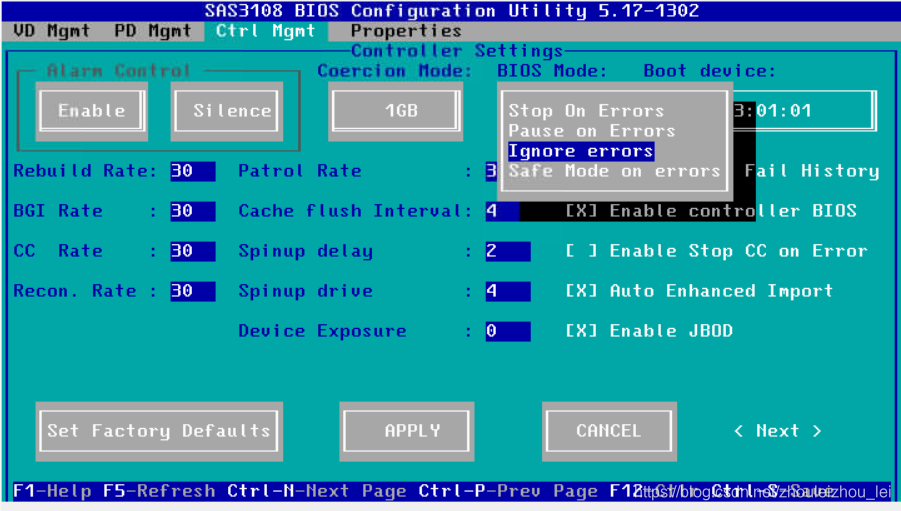Screen dimensions: 901x511
Task: Edit the Spinup drive value field
Action: coord(508,291)
